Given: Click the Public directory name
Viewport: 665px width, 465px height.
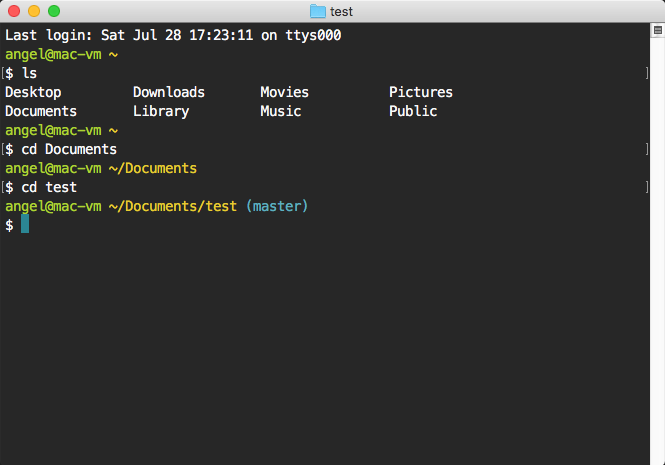Looking at the screenshot, I should click(x=412, y=111).
